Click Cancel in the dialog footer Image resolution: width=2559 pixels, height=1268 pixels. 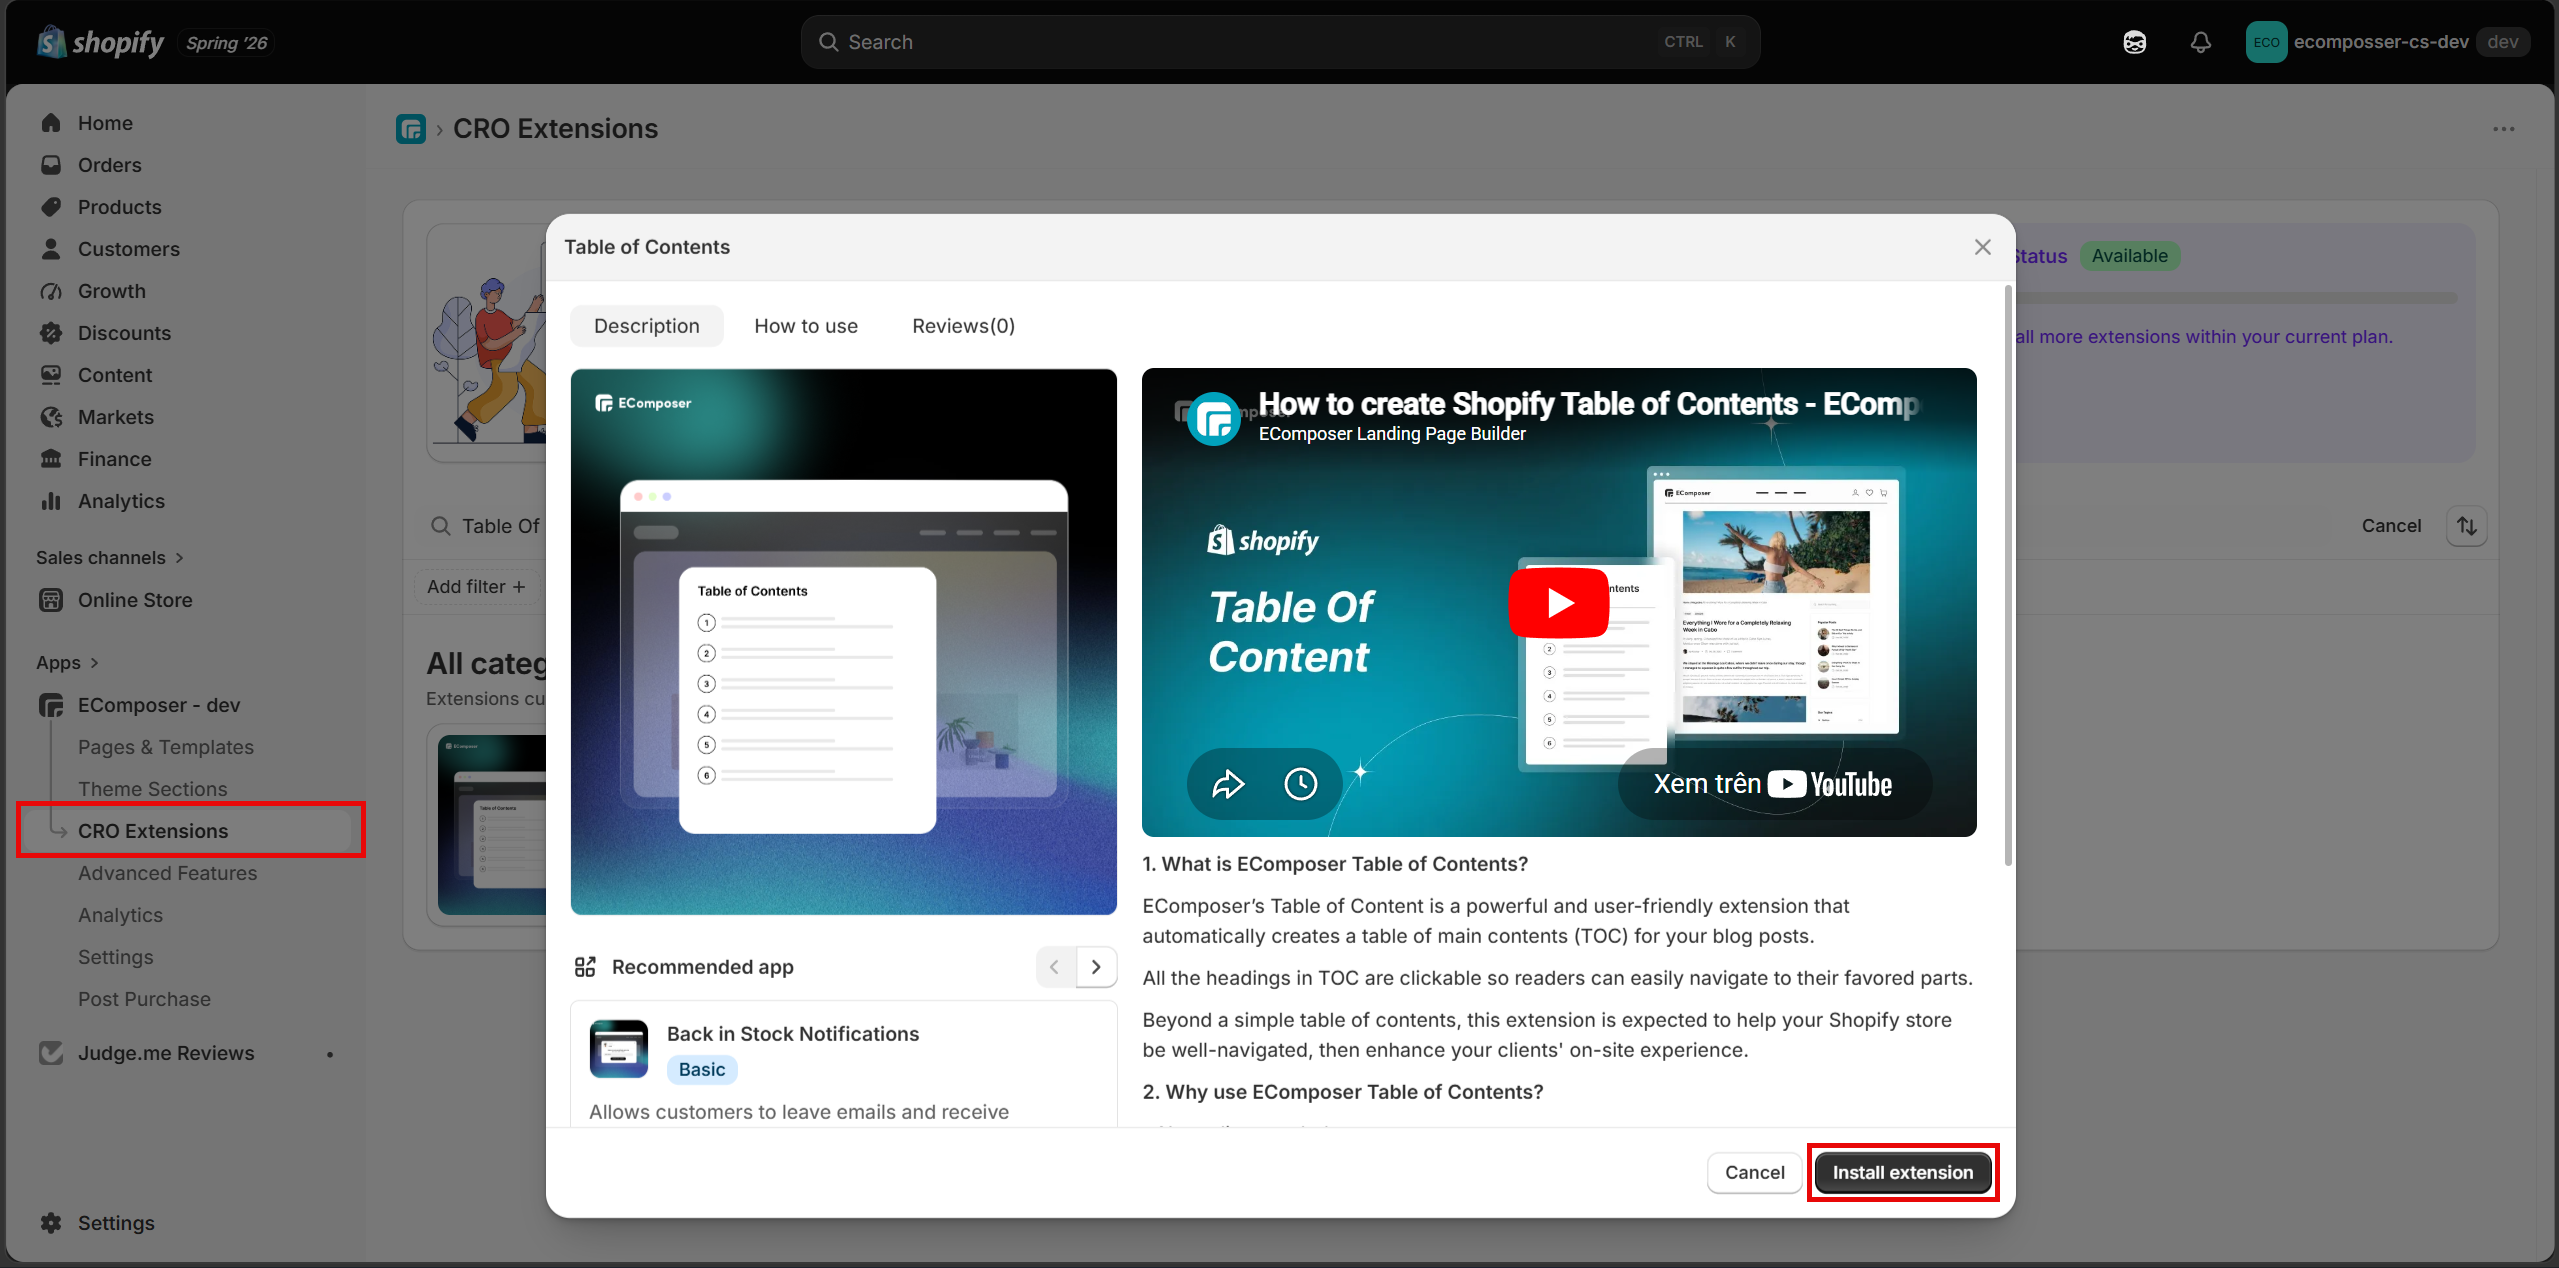pyautogui.click(x=1754, y=1172)
